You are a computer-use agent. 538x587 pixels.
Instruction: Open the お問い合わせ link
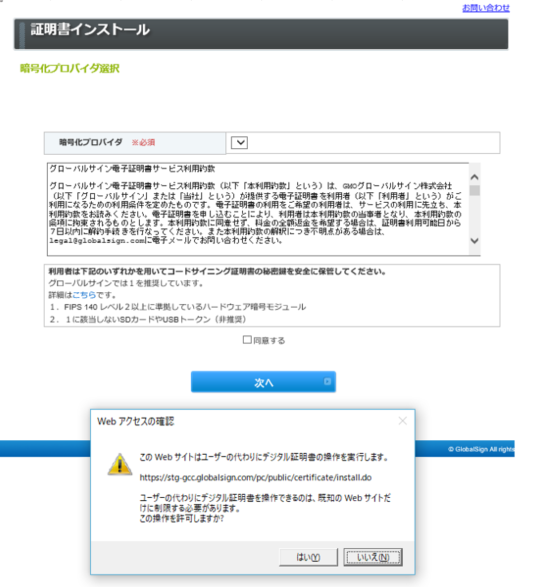pyautogui.click(x=486, y=8)
